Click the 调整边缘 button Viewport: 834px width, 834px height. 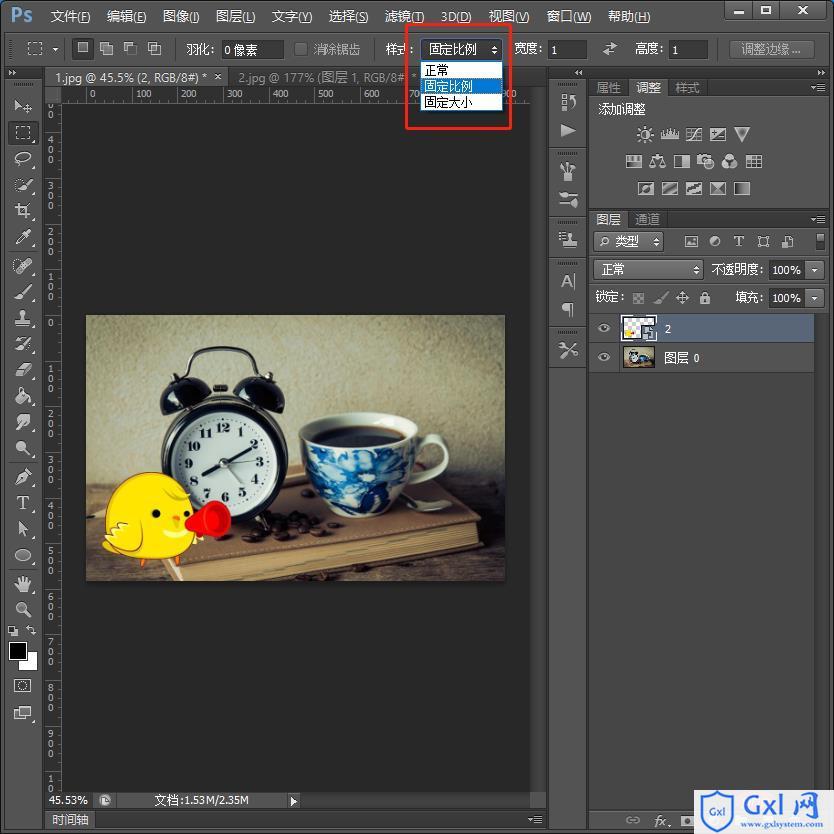pyautogui.click(x=771, y=49)
